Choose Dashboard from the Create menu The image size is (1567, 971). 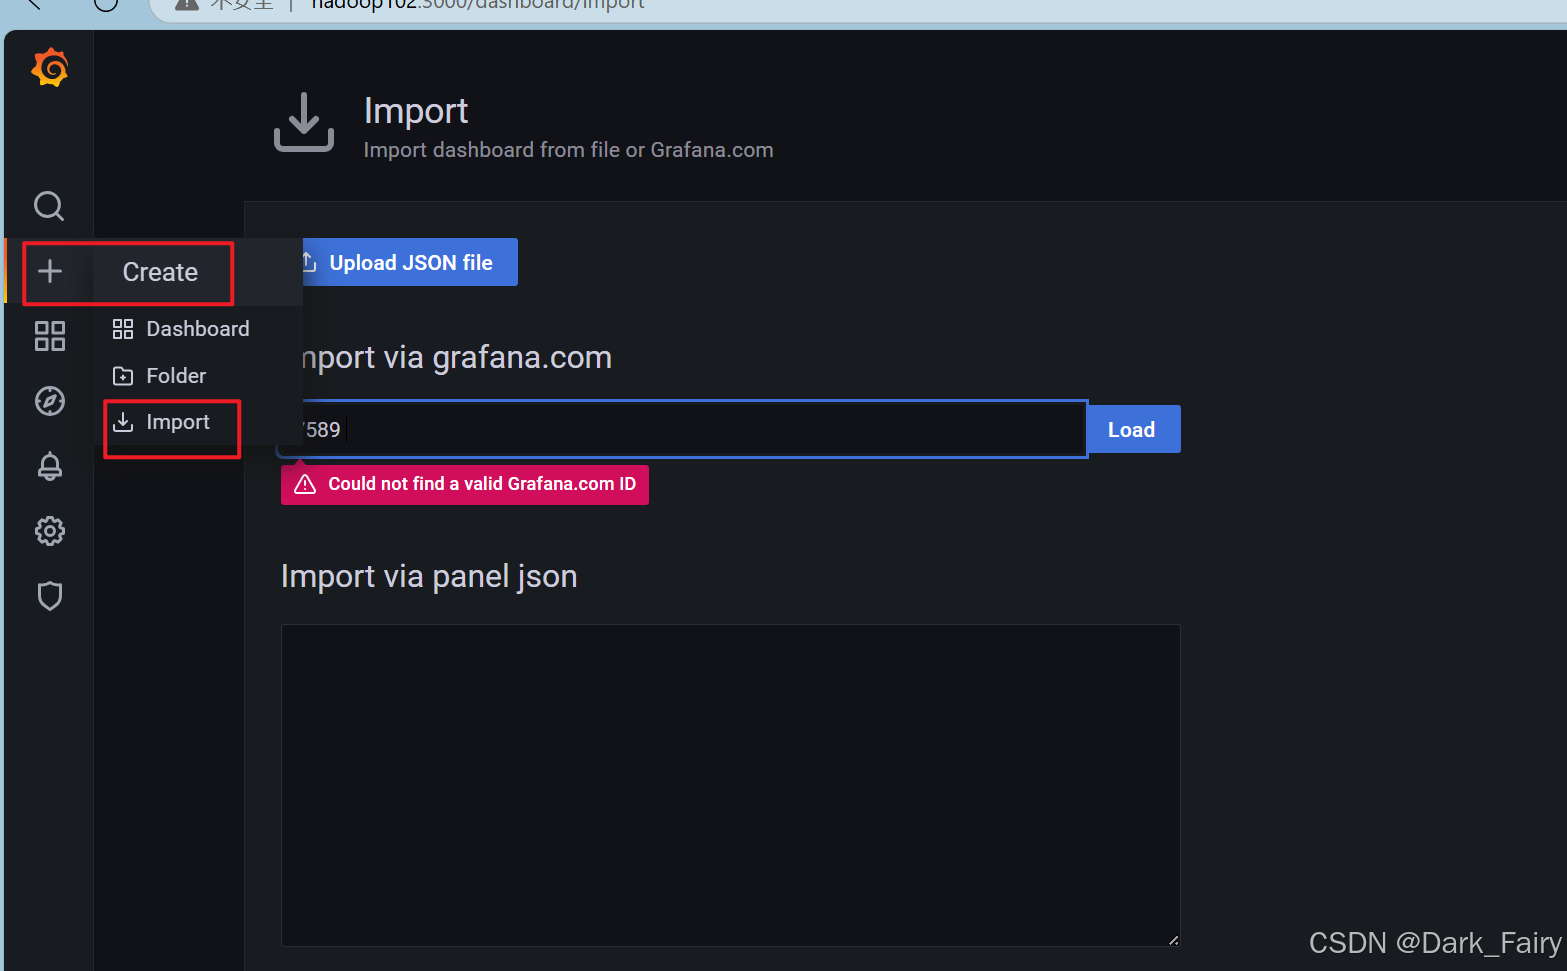(x=181, y=329)
